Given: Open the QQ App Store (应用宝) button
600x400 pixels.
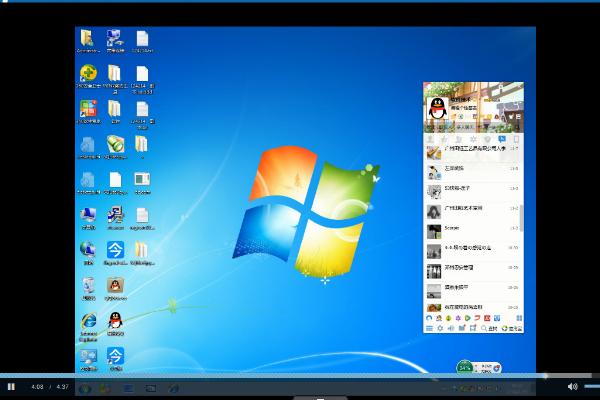Looking at the screenshot, I should pos(512,328).
